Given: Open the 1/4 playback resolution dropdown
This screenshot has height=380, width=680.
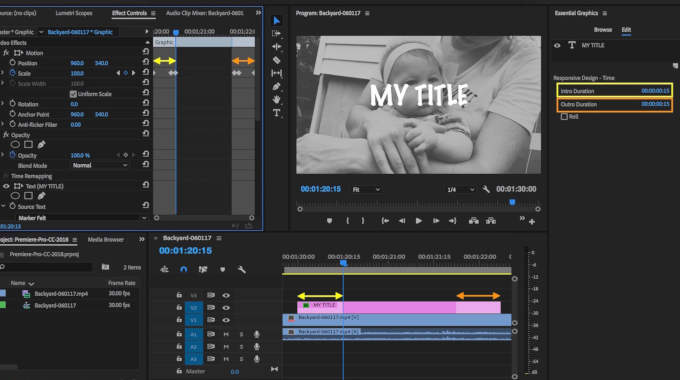Looking at the screenshot, I should point(461,190).
